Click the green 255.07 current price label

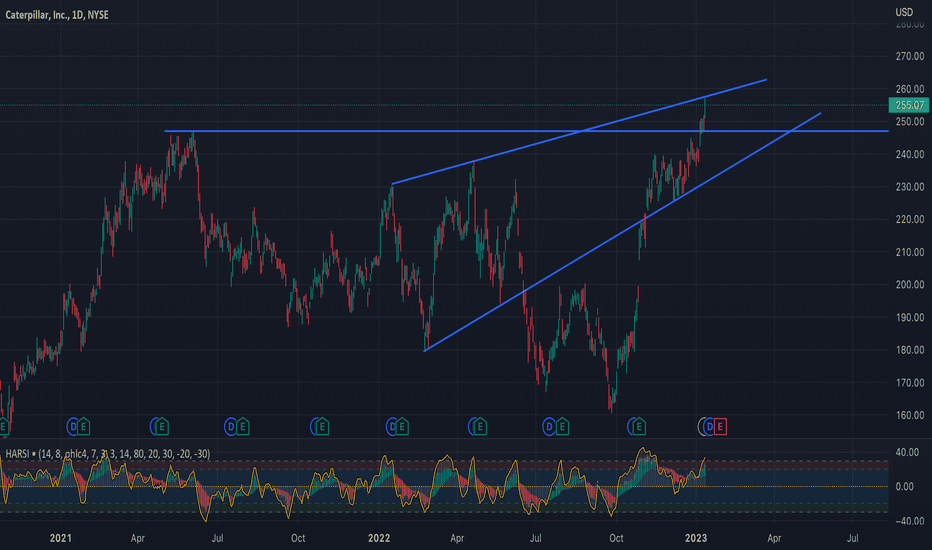[x=909, y=105]
